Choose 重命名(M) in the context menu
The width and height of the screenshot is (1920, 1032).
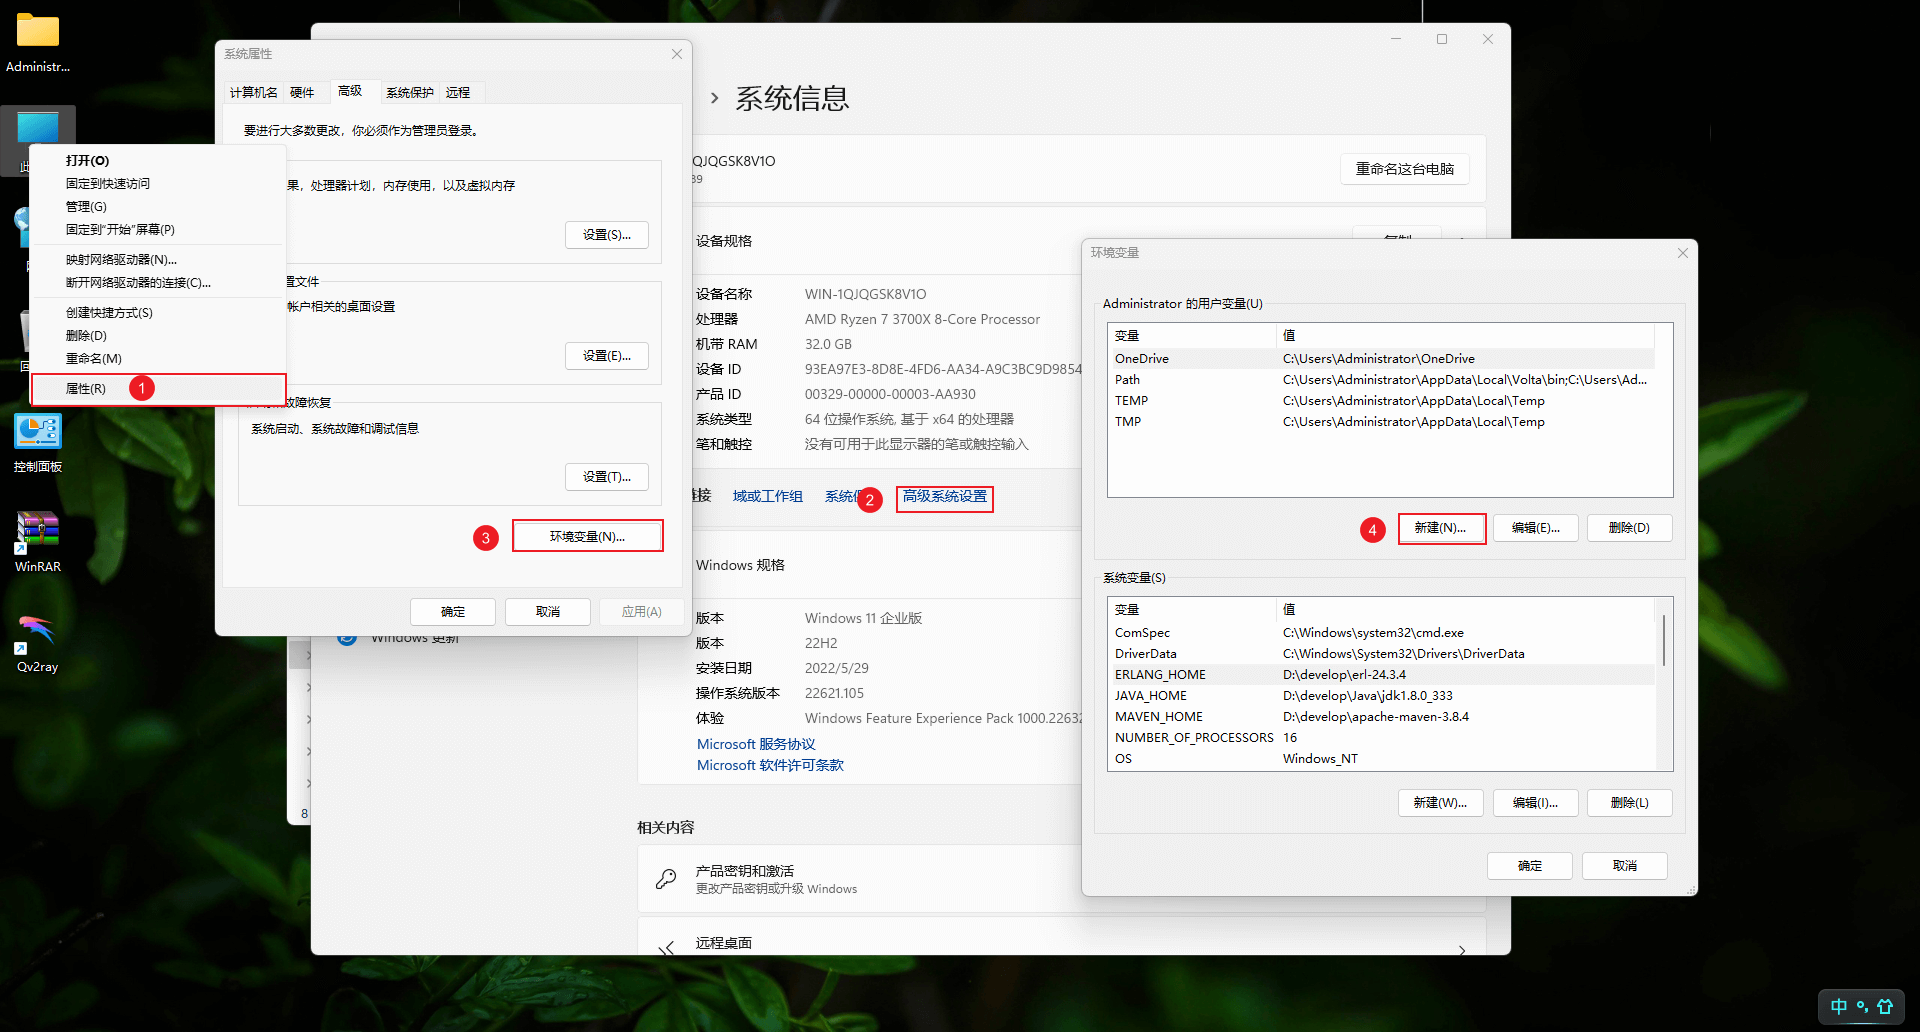(158, 359)
